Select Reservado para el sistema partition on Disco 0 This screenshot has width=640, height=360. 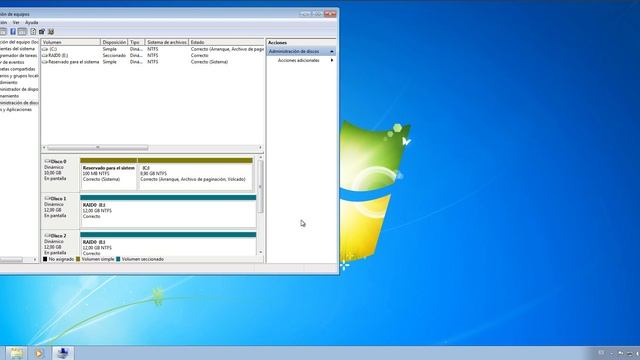click(109, 174)
